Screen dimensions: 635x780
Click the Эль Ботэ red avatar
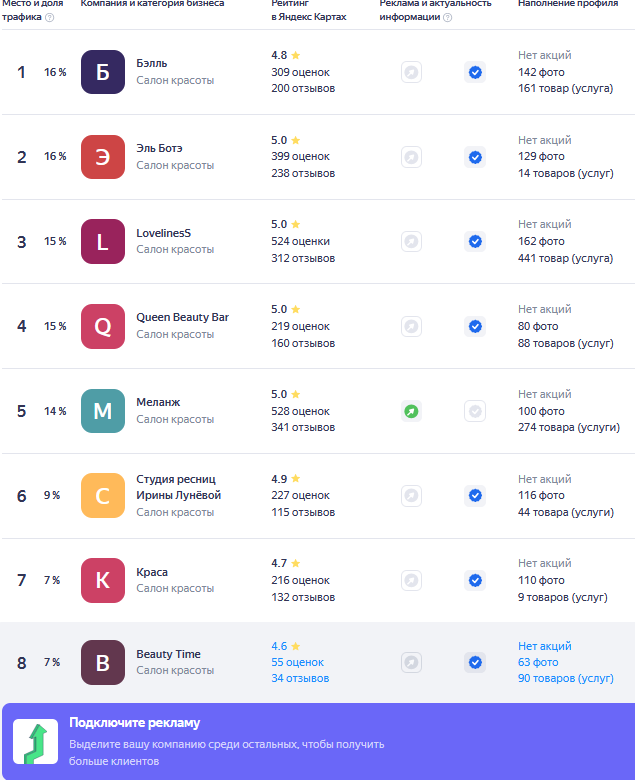point(103,157)
